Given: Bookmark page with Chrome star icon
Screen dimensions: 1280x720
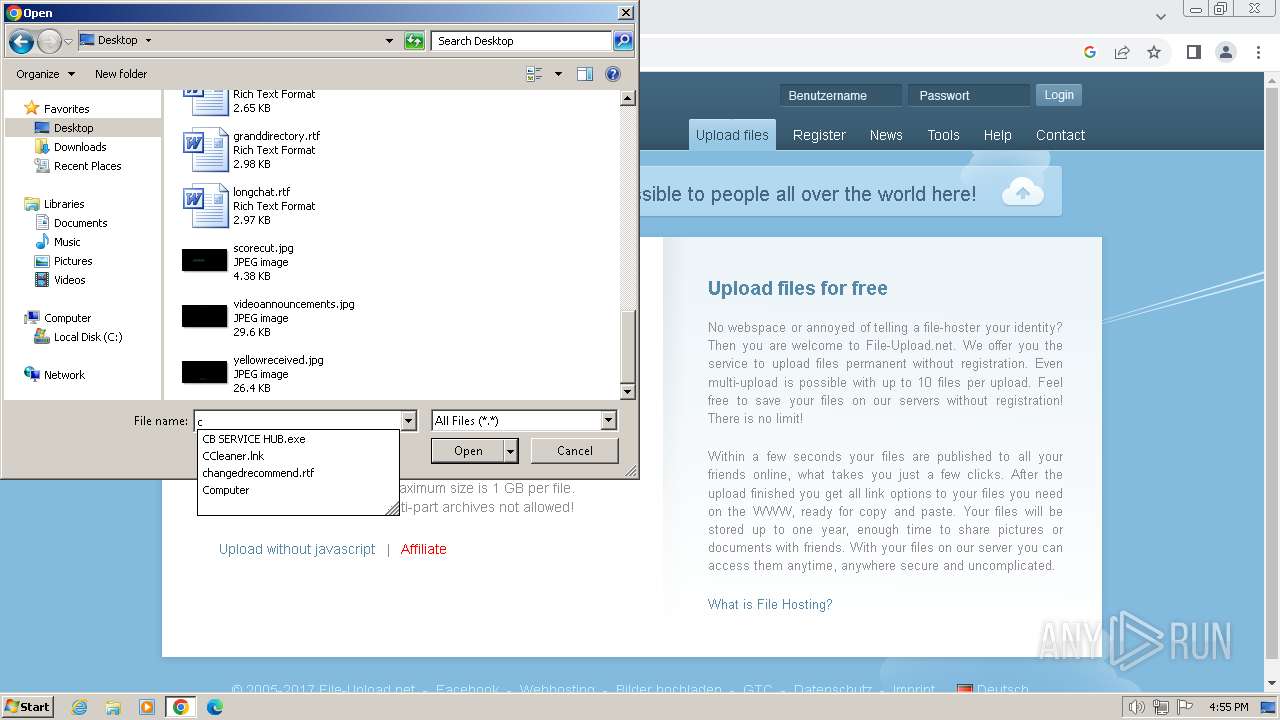Looking at the screenshot, I should 1154,52.
